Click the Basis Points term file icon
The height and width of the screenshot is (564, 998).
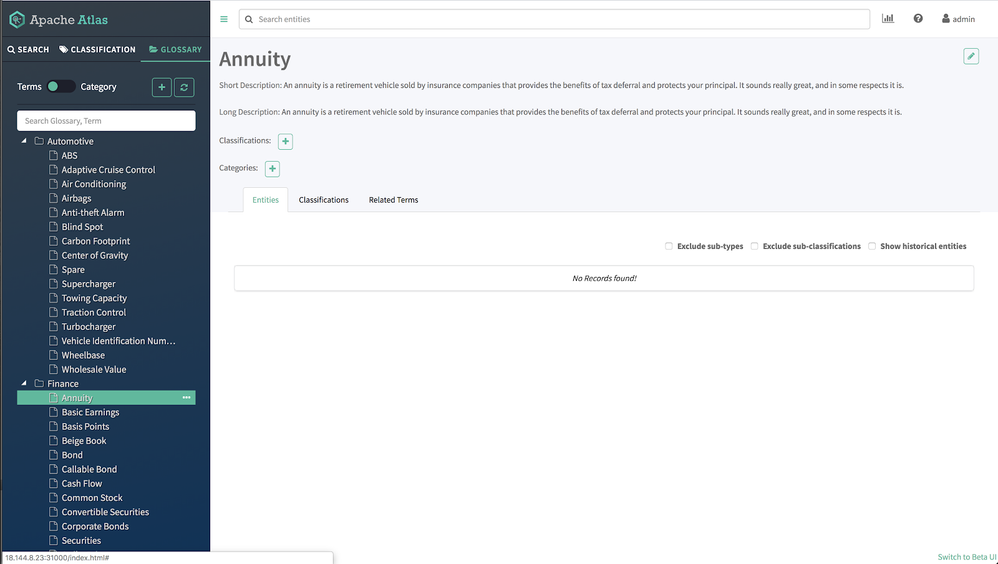click(53, 426)
